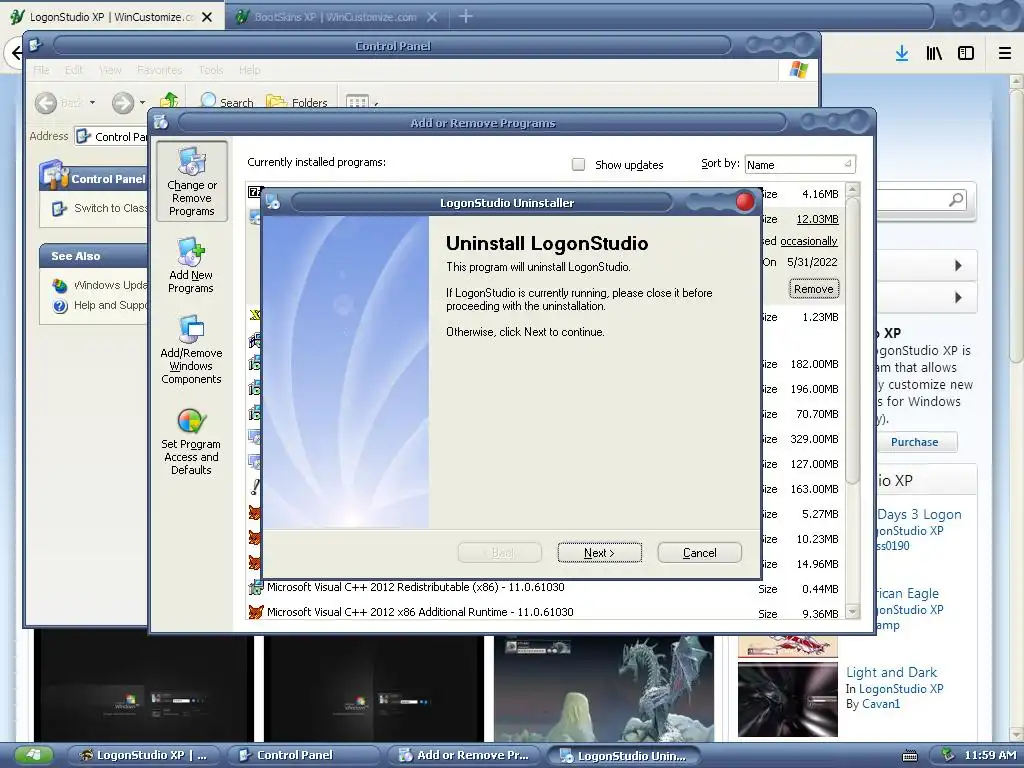Click the search magnifier on the webpage

pyautogui.click(x=955, y=199)
